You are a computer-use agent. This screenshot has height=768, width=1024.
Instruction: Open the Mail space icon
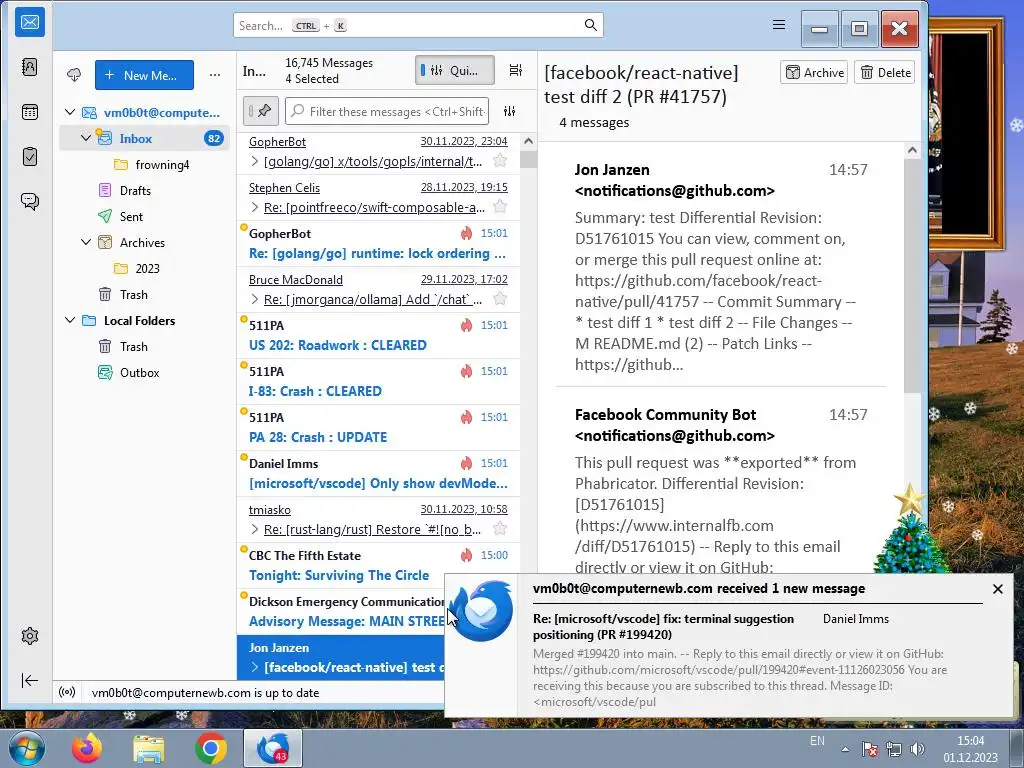(30, 23)
